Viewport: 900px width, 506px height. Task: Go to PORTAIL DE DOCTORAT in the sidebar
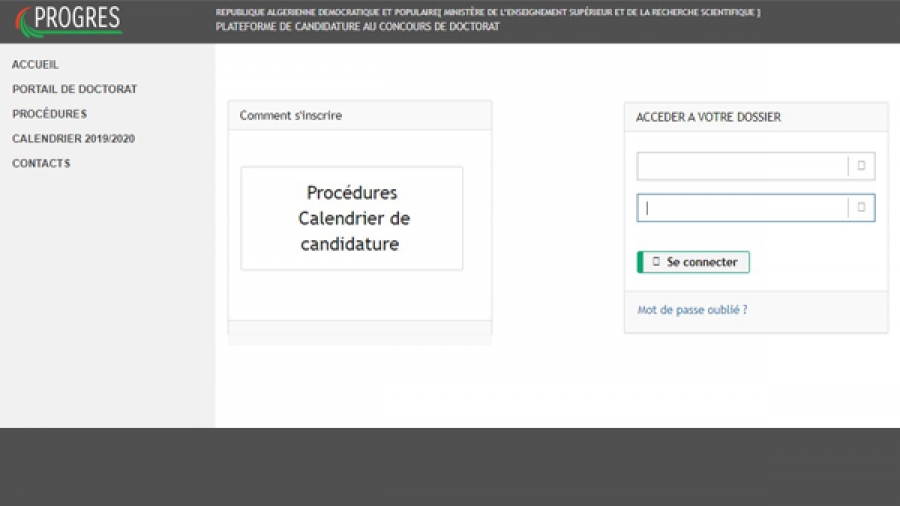pyautogui.click(x=75, y=89)
